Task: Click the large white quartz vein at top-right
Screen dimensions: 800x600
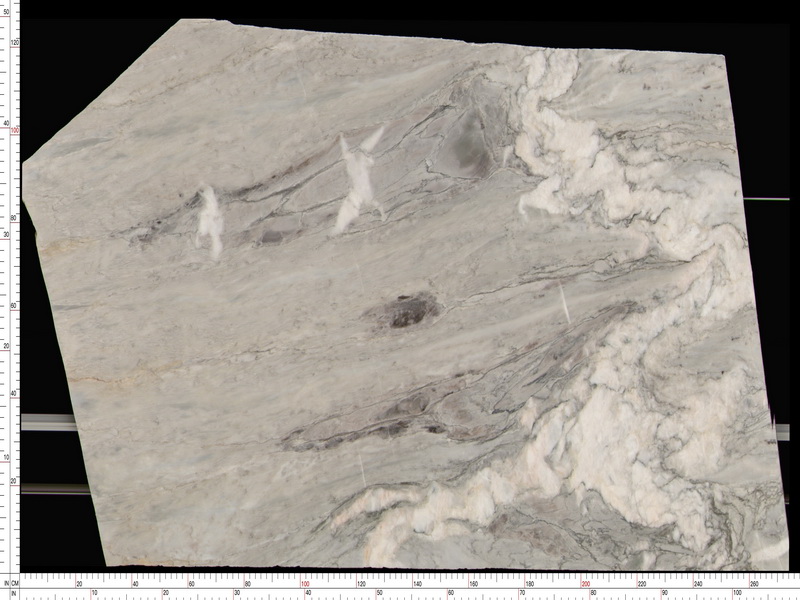Action: point(560,140)
